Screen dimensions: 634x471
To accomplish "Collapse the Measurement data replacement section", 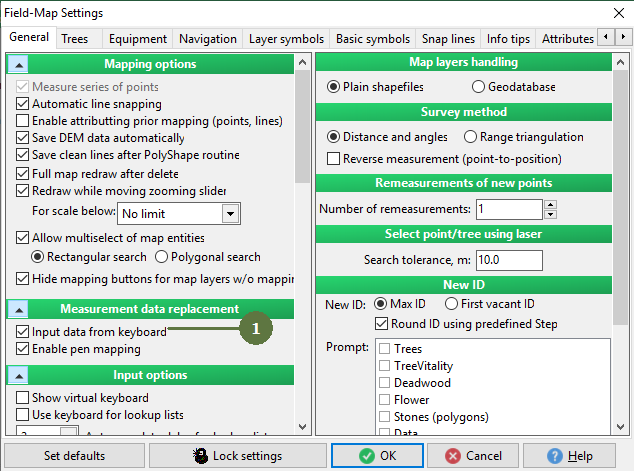I will pyautogui.click(x=19, y=310).
